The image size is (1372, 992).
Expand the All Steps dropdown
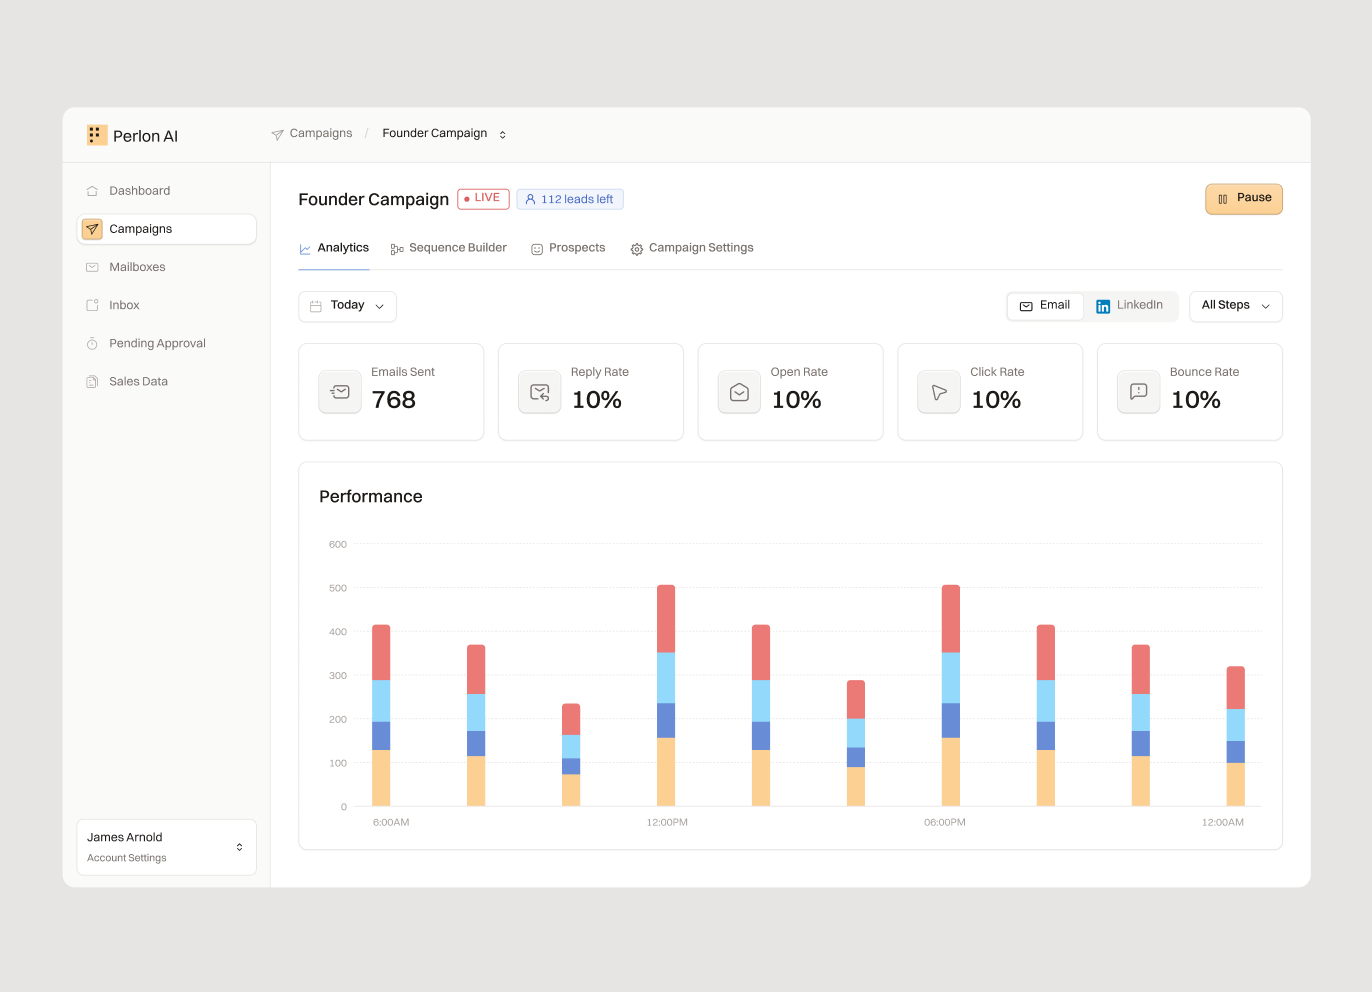coord(1235,306)
